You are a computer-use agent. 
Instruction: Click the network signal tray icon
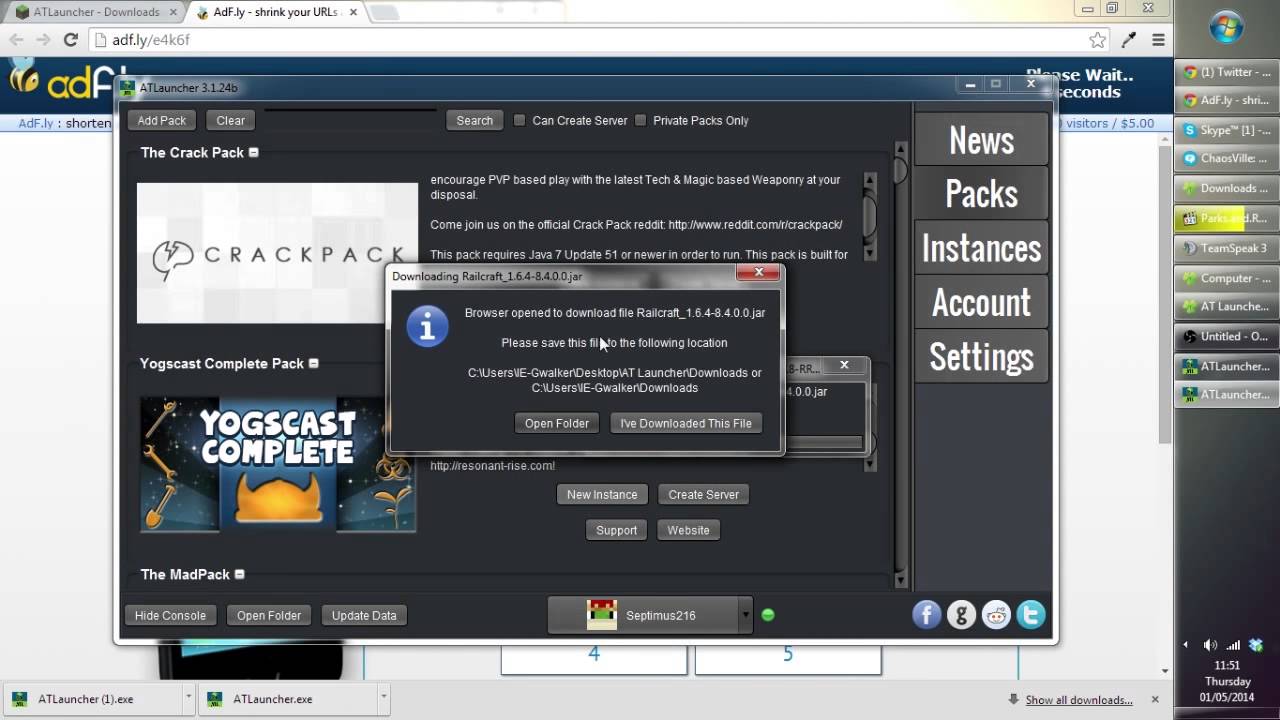point(1233,645)
